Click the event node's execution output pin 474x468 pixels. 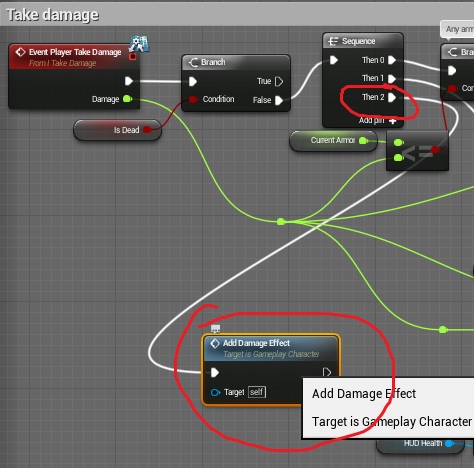(129, 81)
